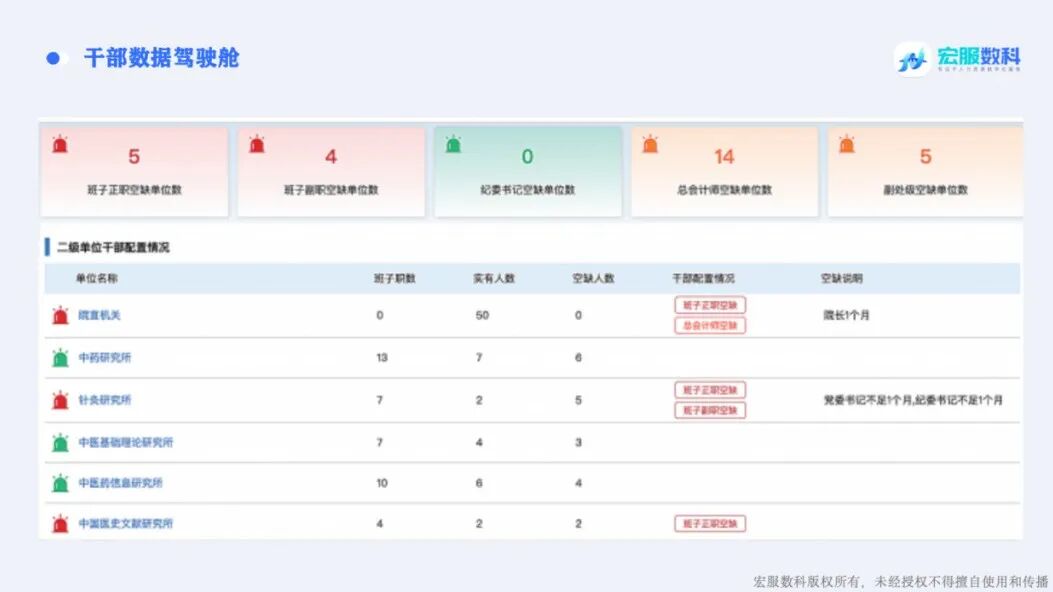The image size is (1053, 592).
Task: Click the red alarm icon beside 院直机关
Action: click(x=61, y=315)
